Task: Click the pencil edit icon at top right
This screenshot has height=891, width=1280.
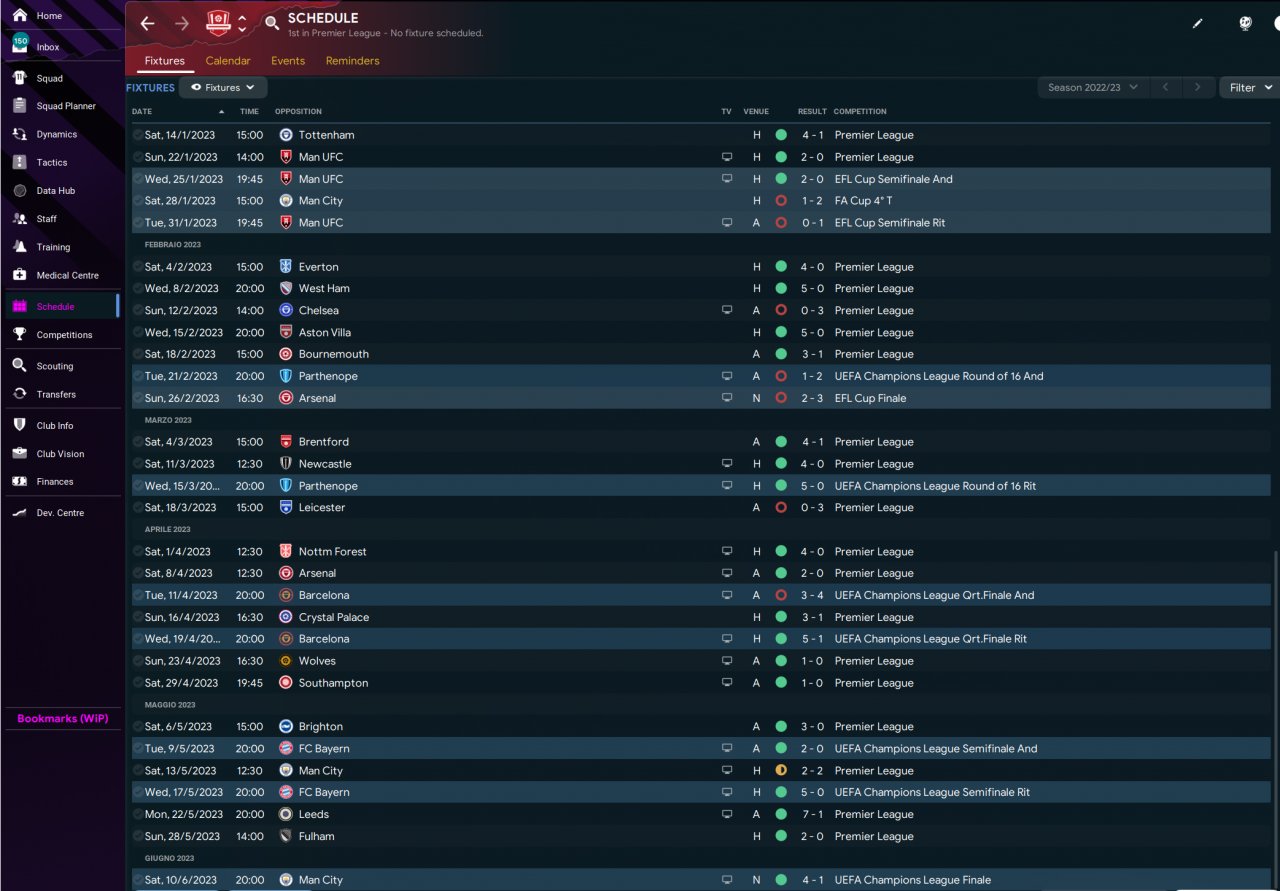Action: [x=1198, y=24]
